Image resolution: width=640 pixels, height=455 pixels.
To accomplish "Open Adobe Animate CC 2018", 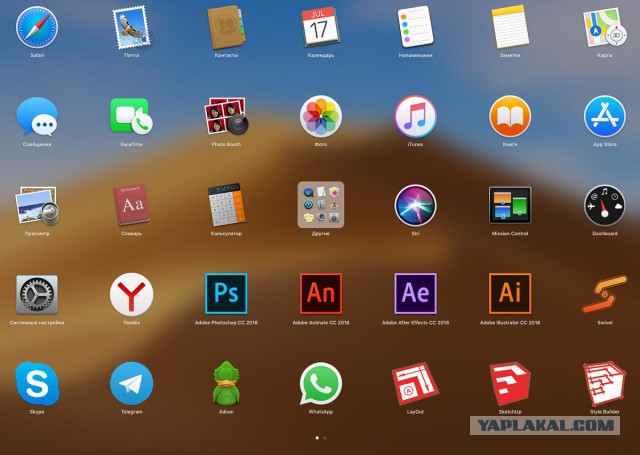I will coord(321,294).
